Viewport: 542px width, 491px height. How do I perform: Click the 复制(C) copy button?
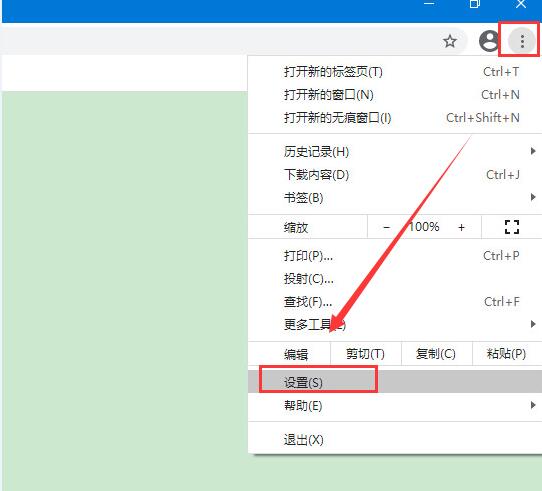[x=436, y=354]
